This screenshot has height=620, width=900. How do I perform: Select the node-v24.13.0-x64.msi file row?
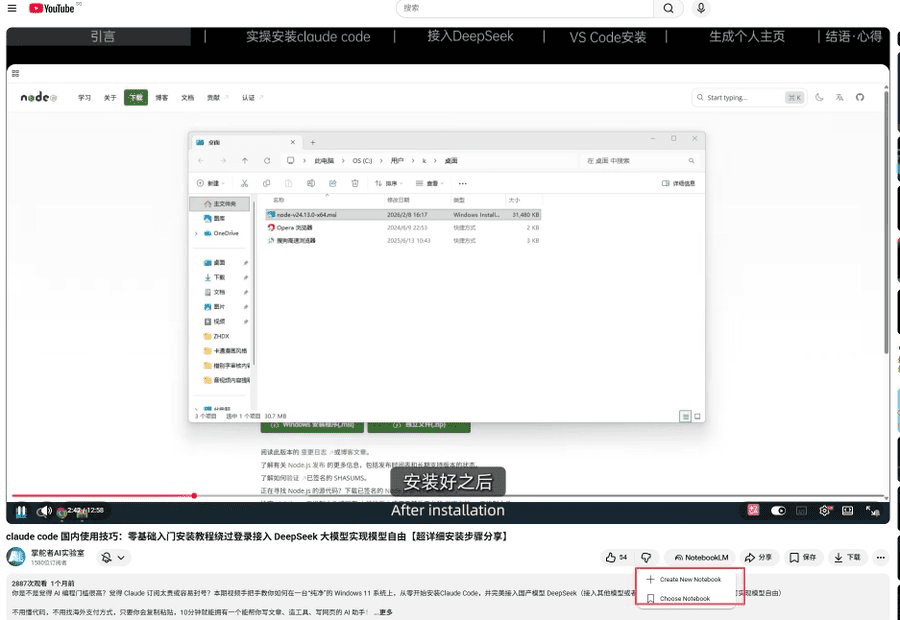pyautogui.click(x=404, y=214)
